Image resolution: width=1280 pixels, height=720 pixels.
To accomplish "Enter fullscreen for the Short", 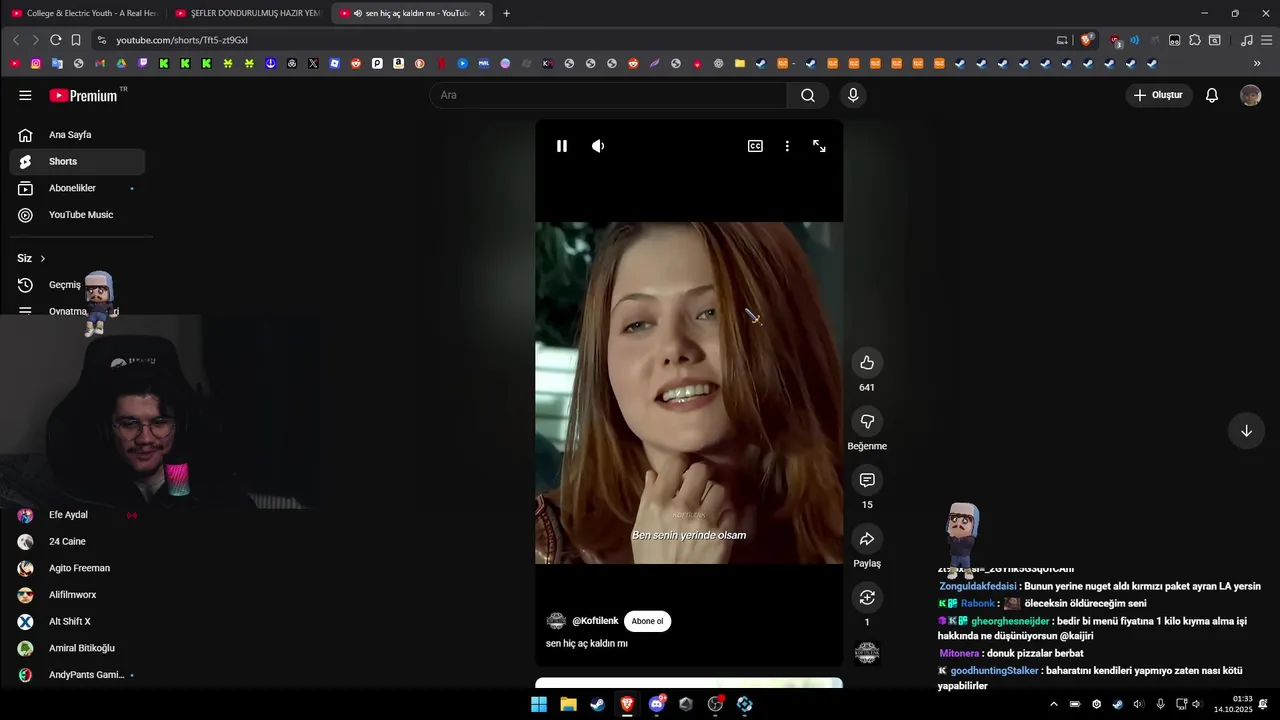I will coord(819,146).
